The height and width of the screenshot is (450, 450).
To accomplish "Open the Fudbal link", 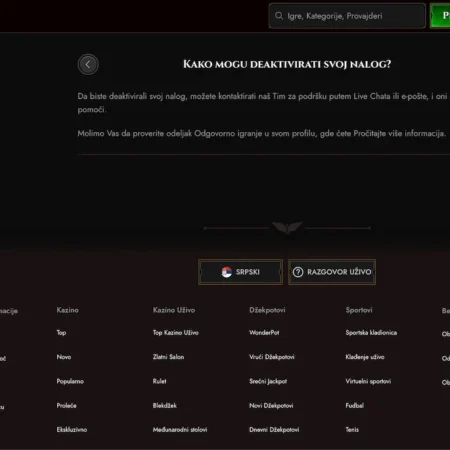I will (x=354, y=406).
